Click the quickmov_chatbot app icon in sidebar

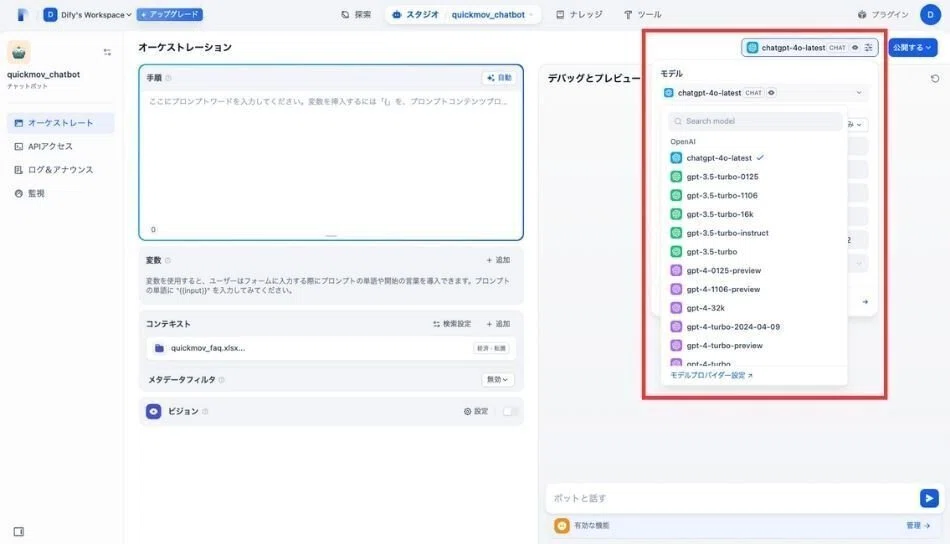click(19, 53)
